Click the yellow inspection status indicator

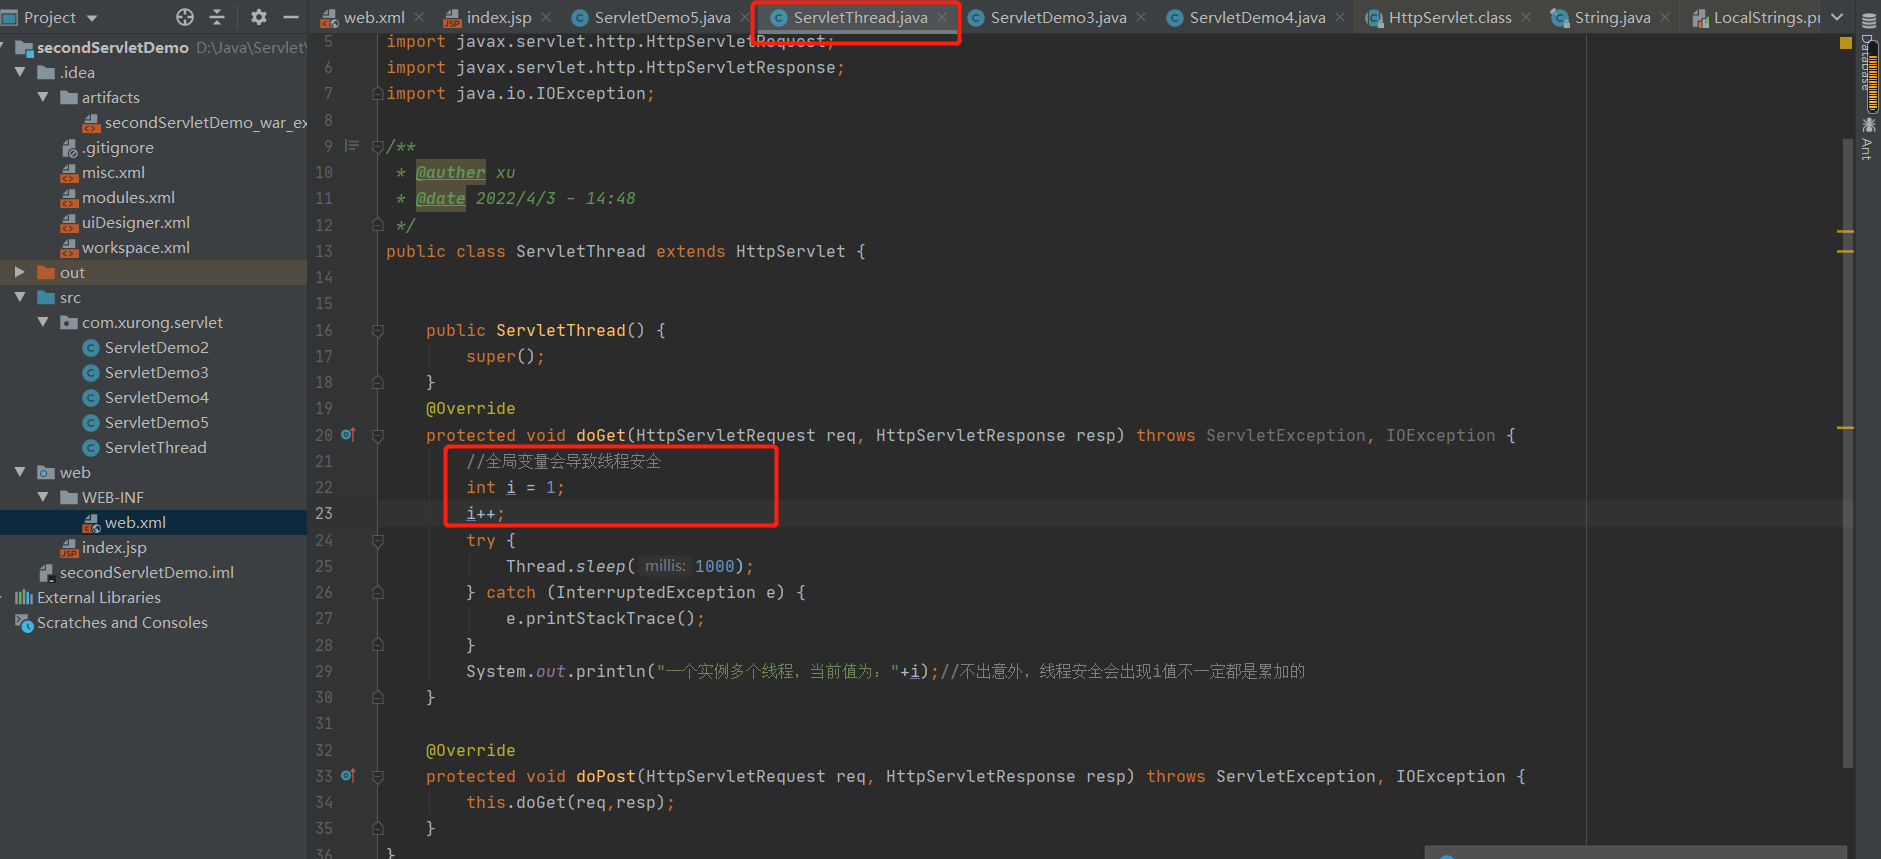[1846, 43]
